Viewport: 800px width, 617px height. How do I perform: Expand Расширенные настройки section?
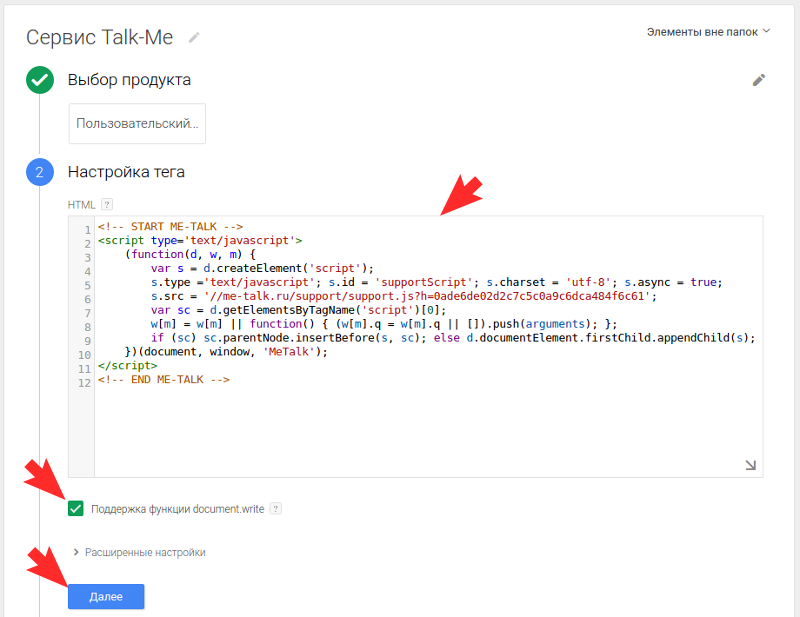click(139, 552)
